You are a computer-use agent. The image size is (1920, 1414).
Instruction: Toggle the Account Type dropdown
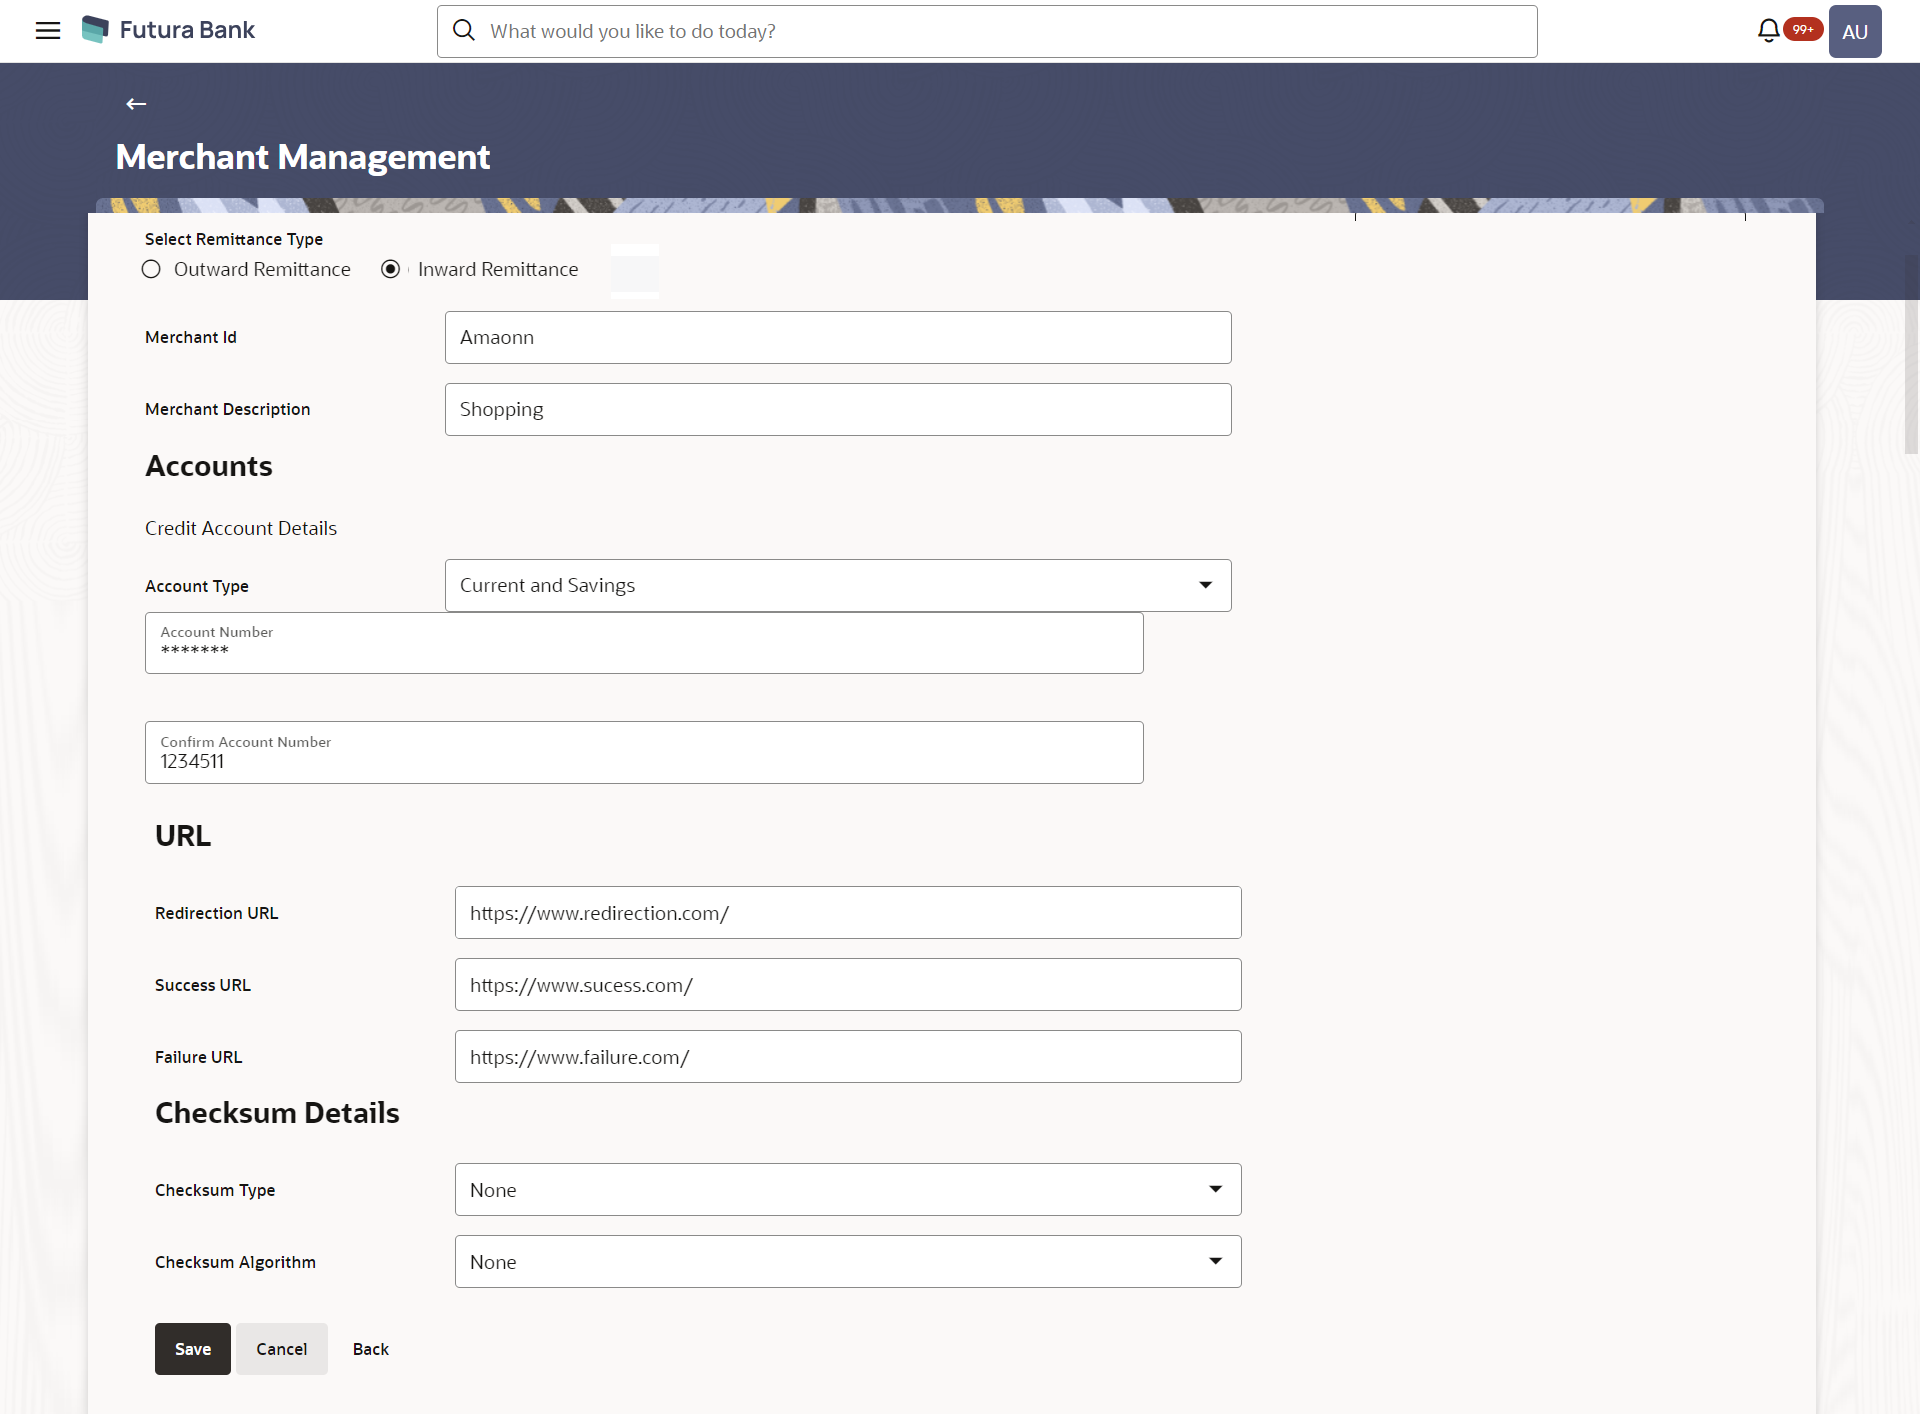pyautogui.click(x=1207, y=584)
